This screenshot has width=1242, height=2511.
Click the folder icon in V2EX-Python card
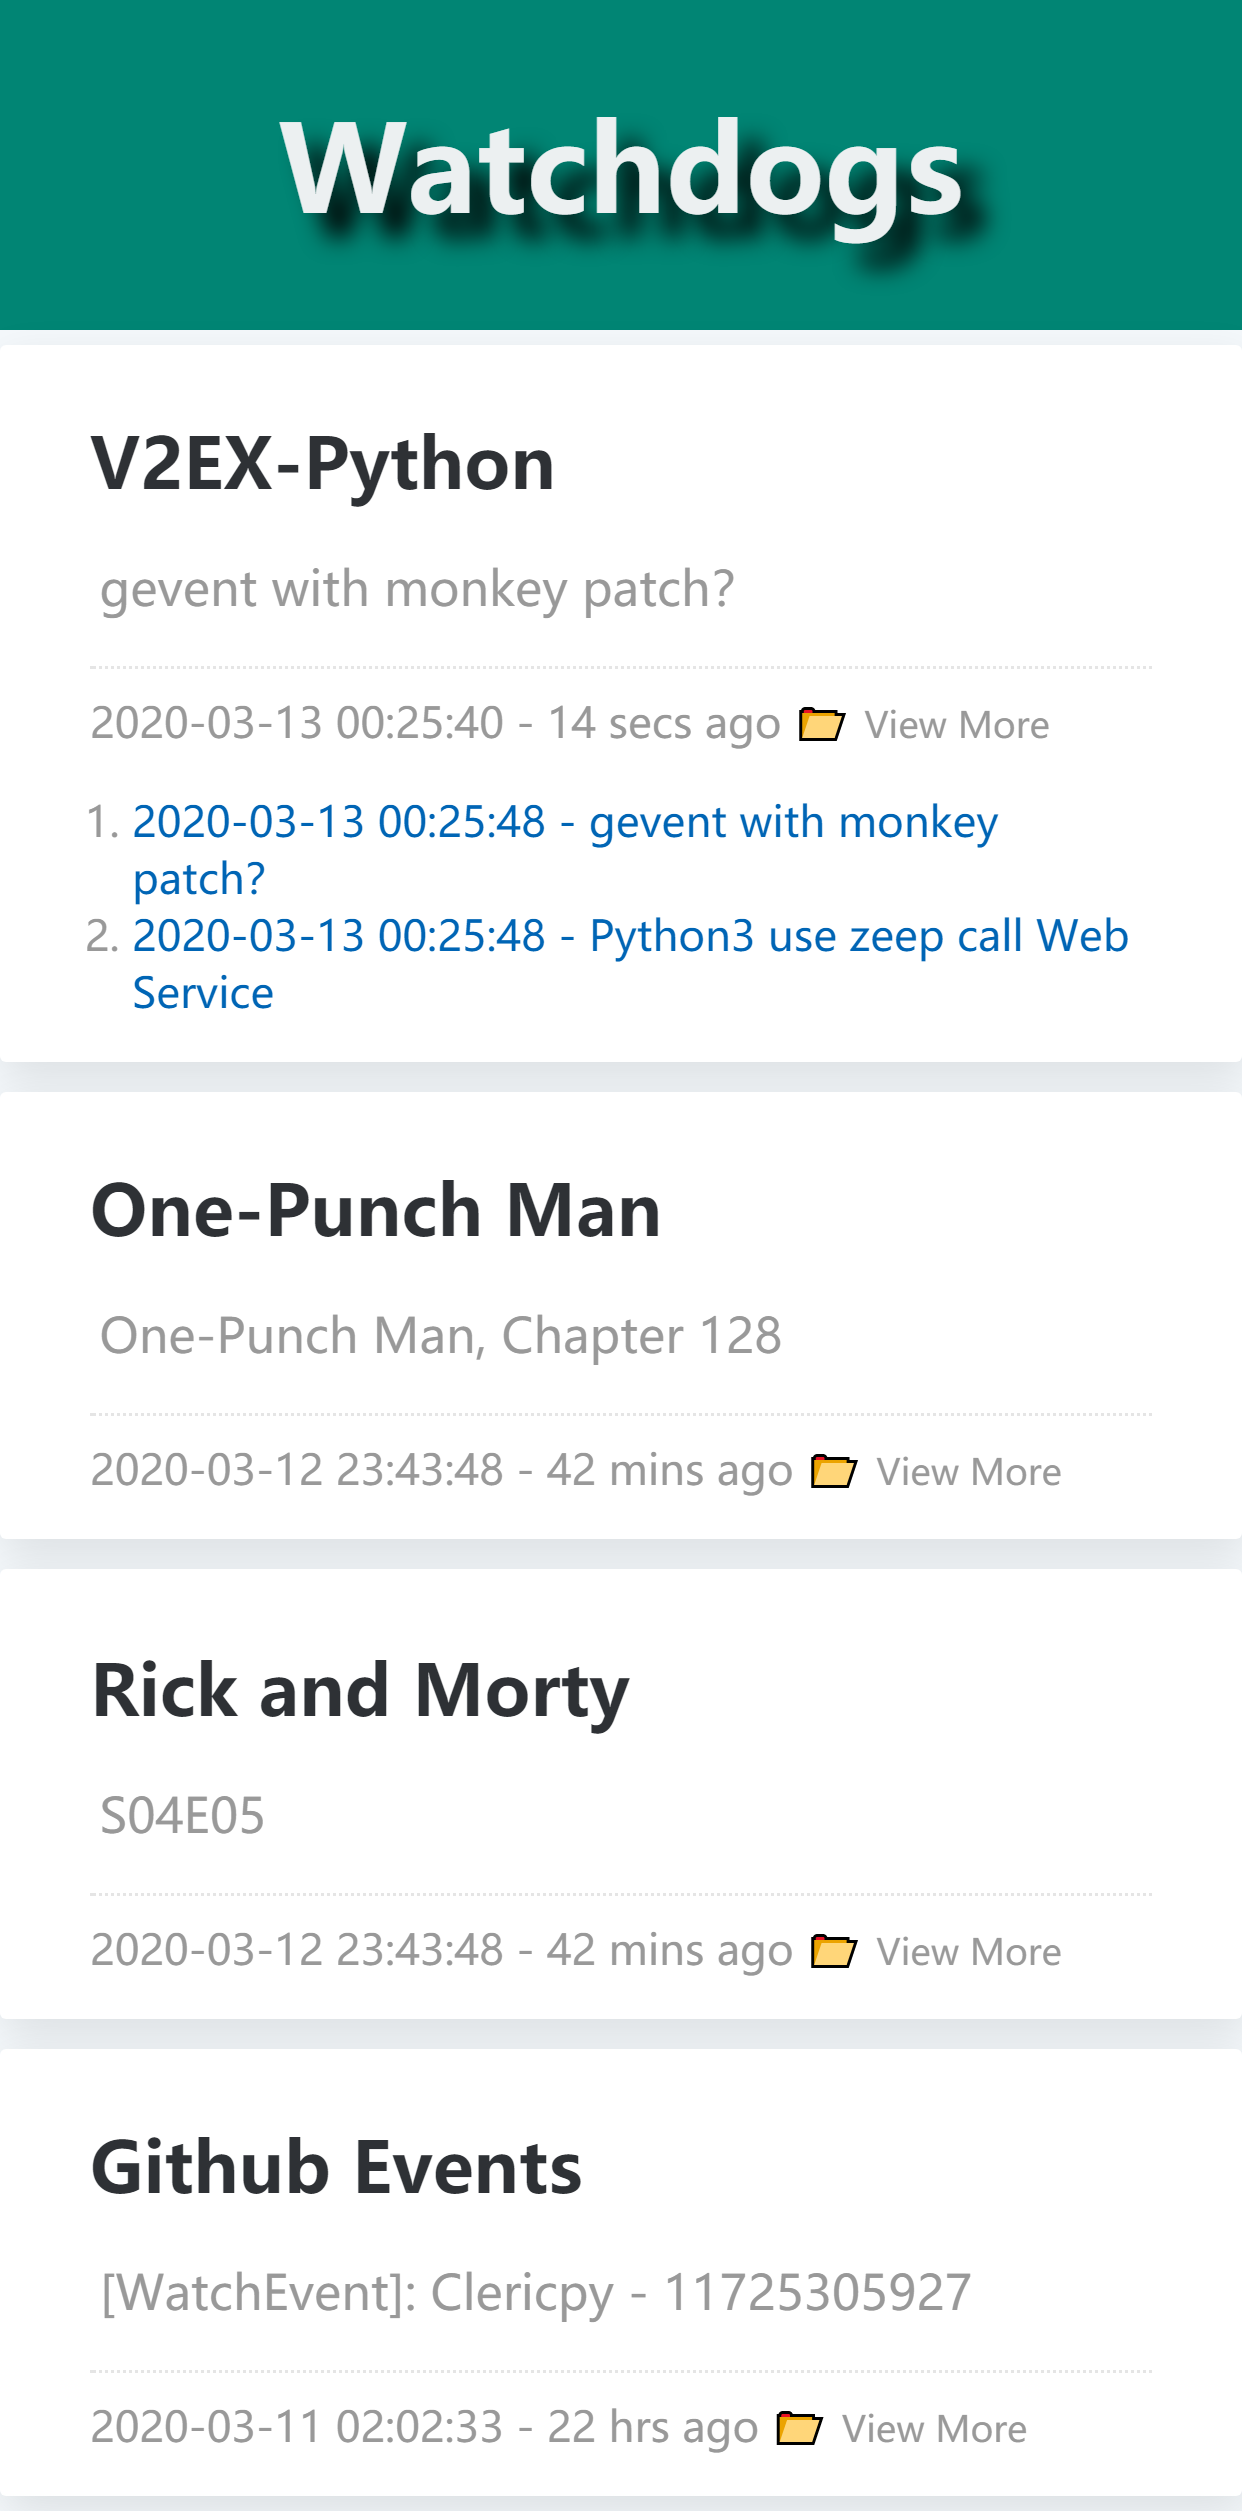click(821, 724)
